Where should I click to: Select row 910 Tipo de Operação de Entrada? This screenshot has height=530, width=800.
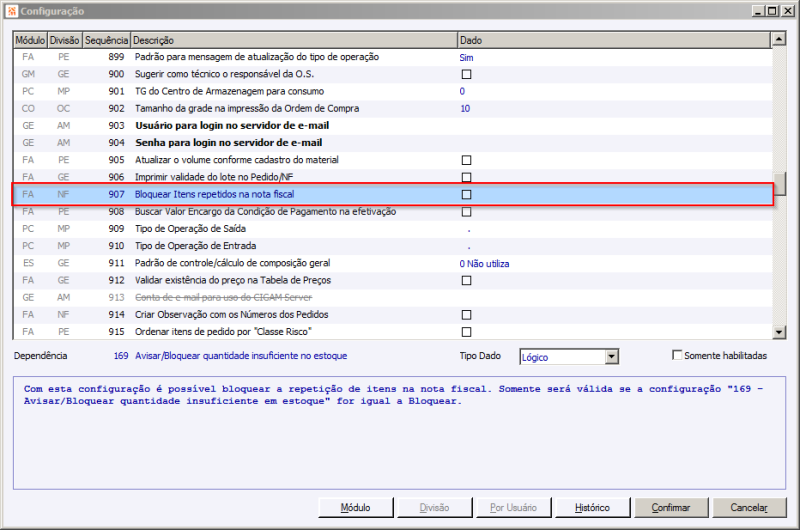[392, 246]
